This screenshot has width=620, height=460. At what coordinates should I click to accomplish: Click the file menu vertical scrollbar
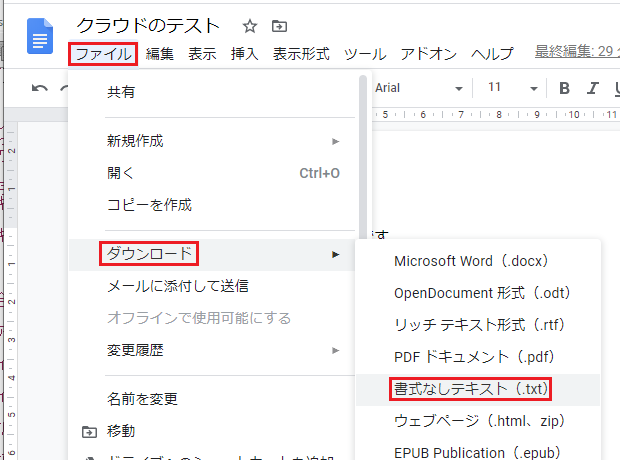[363, 158]
